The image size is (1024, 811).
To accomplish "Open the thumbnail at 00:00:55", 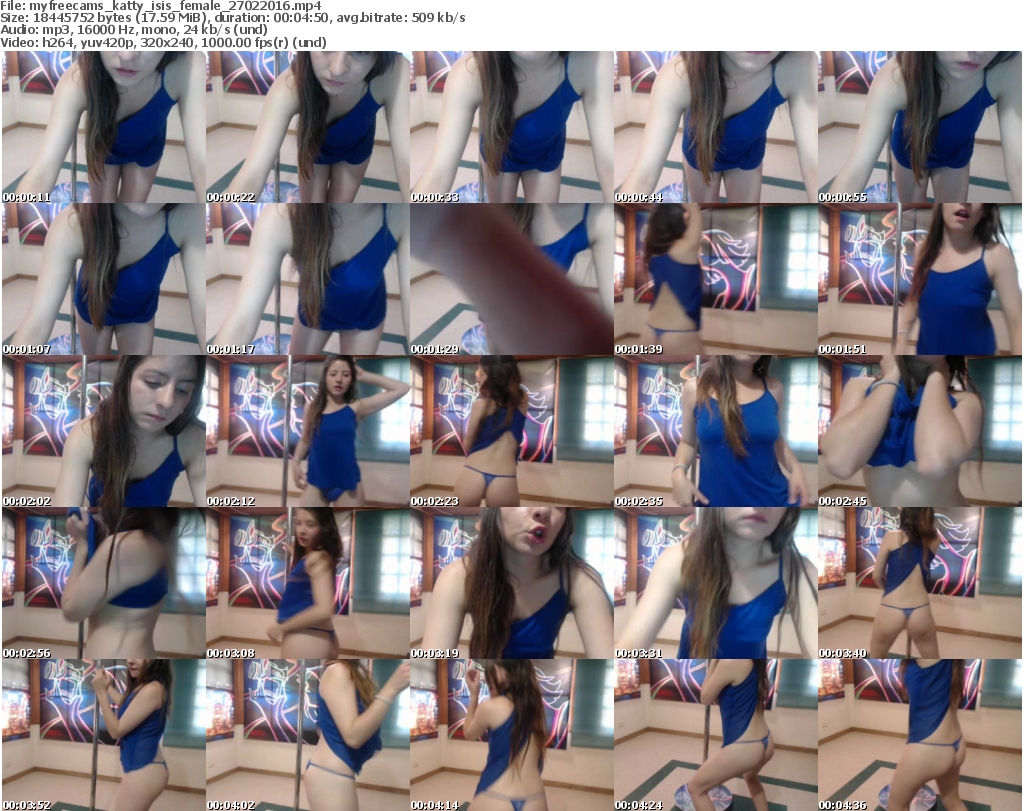I will click(920, 127).
